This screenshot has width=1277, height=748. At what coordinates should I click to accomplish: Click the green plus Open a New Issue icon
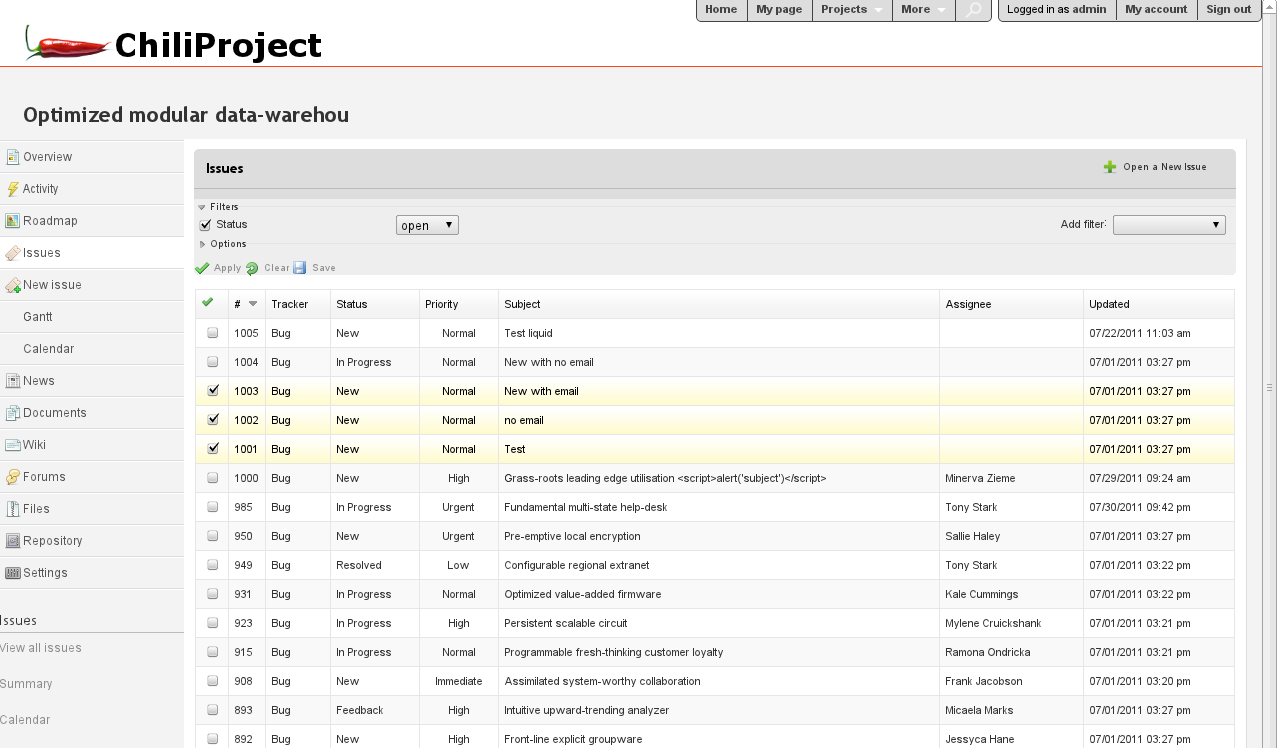click(1110, 167)
